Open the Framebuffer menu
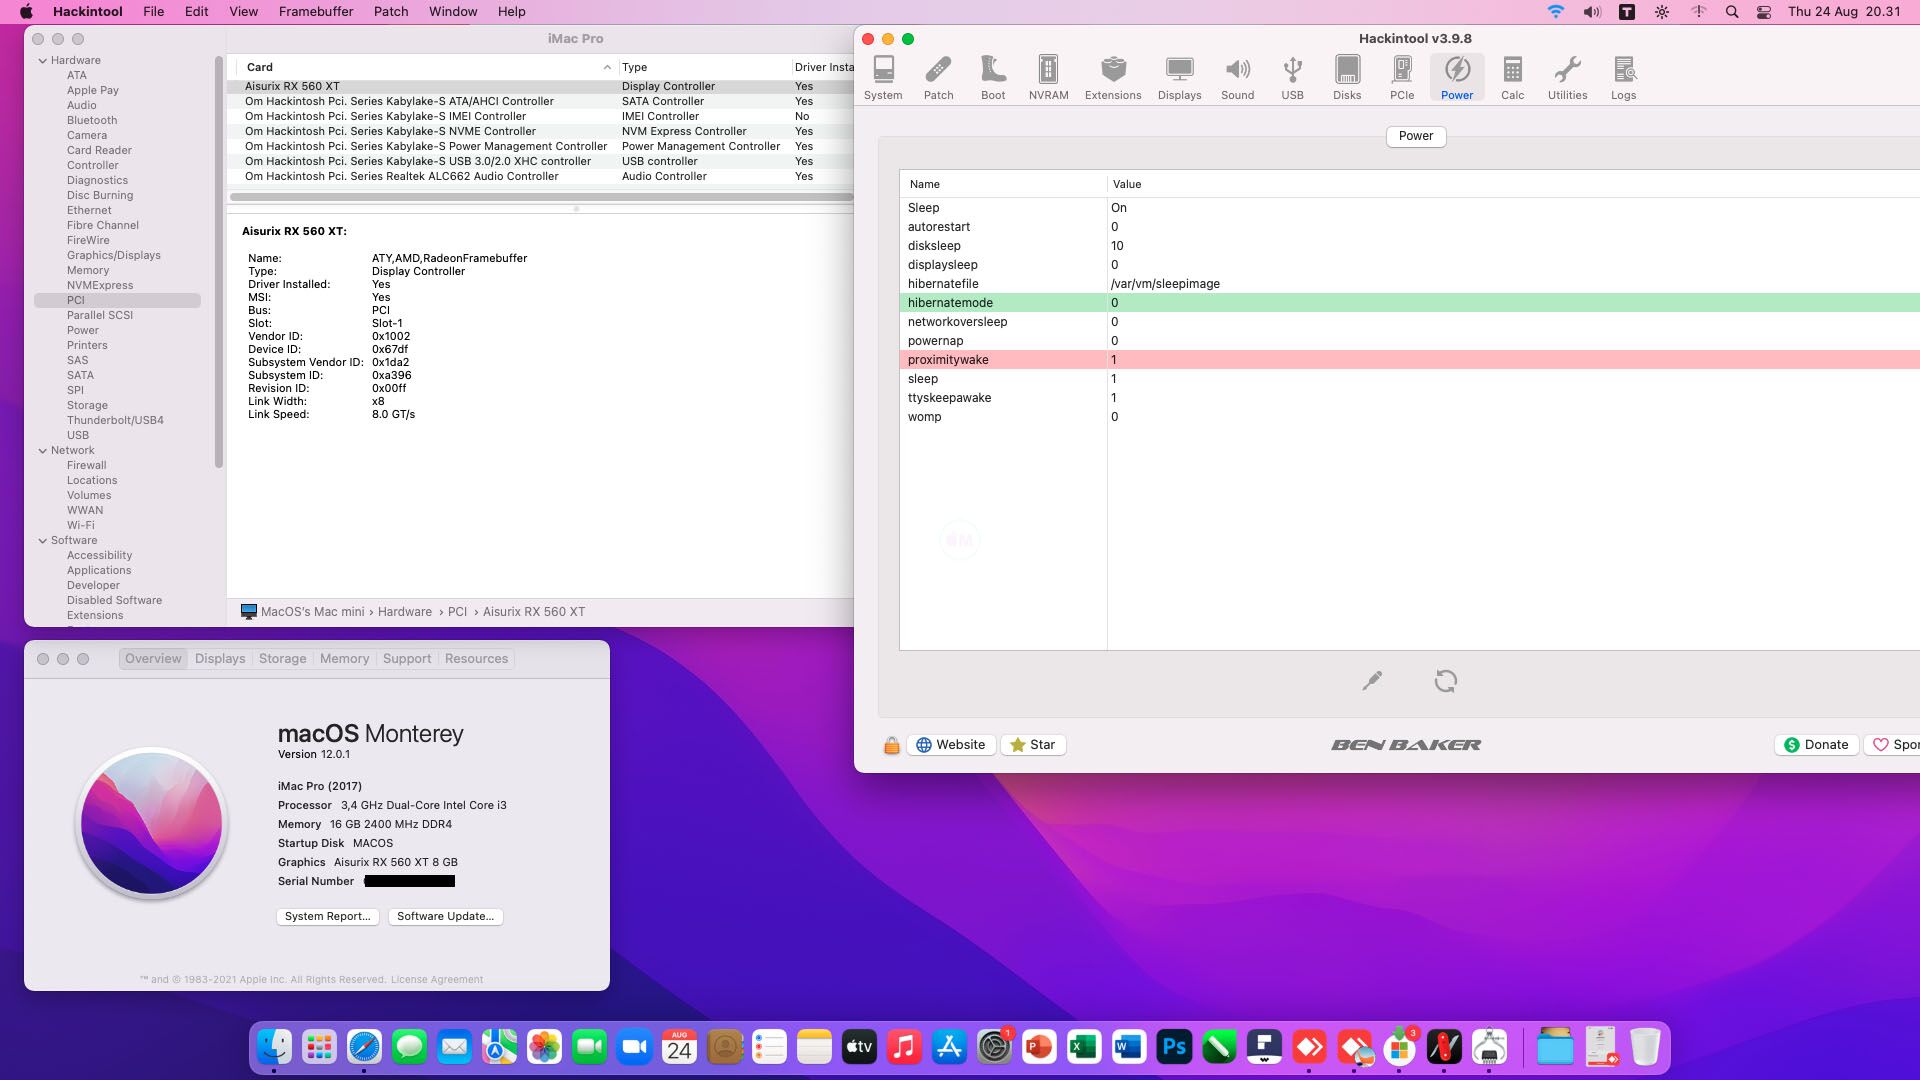1920x1080 pixels. 316,12
